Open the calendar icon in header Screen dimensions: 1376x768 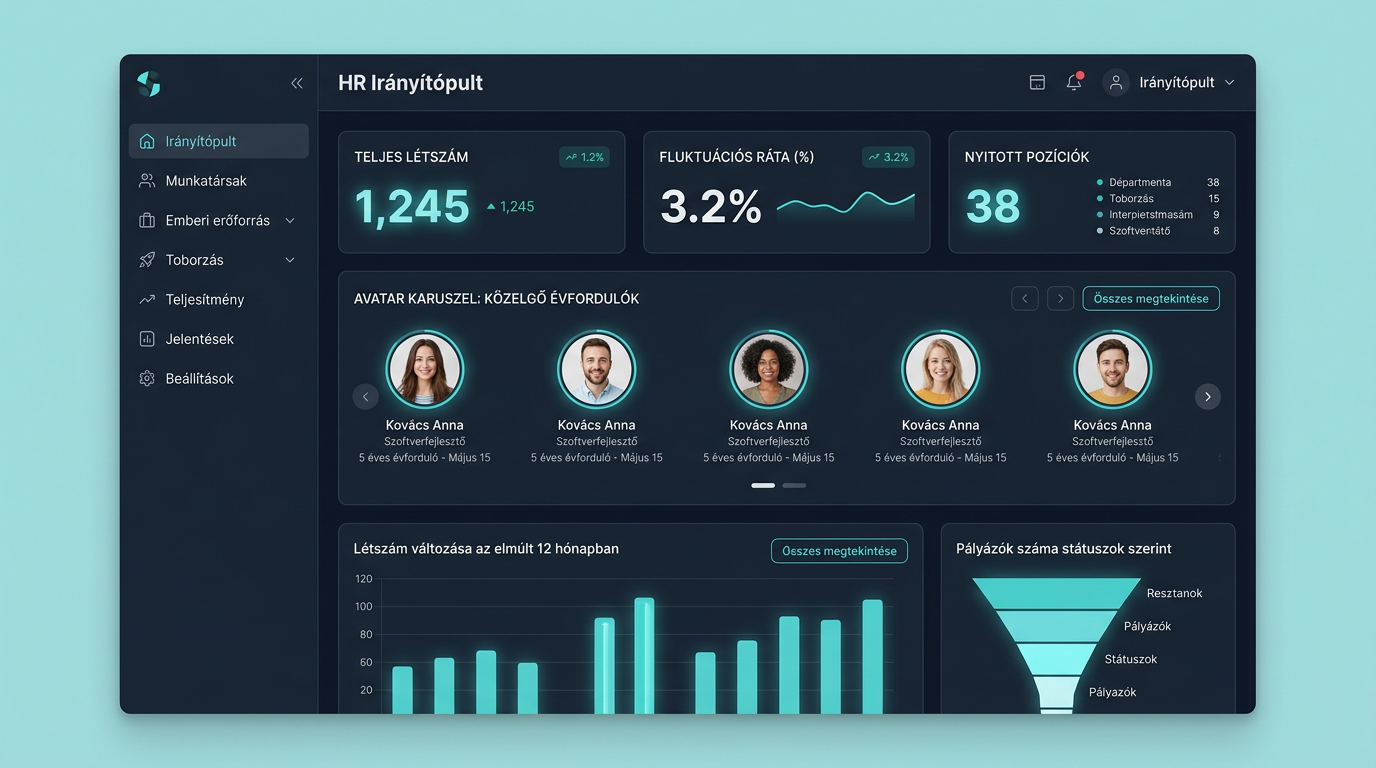pyautogui.click(x=1037, y=82)
